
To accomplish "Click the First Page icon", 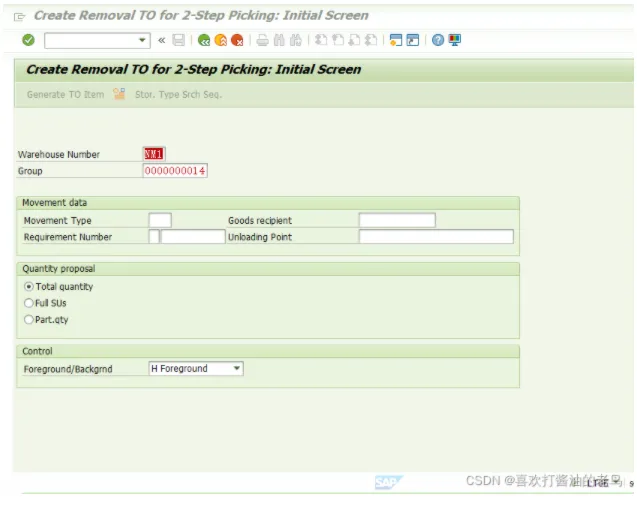I will (x=321, y=40).
